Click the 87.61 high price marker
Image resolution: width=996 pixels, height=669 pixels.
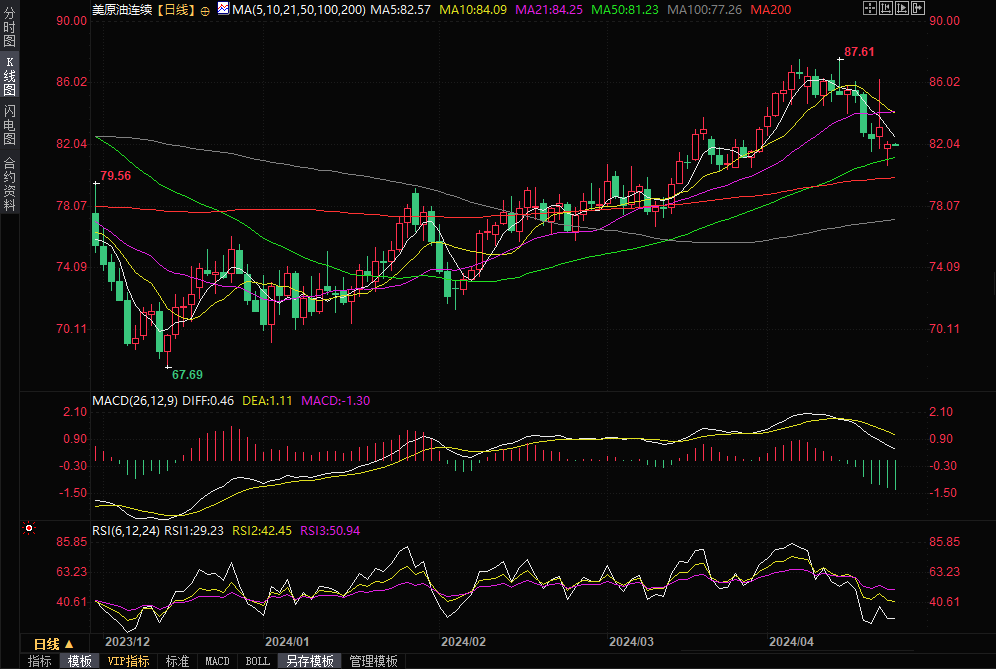859,51
